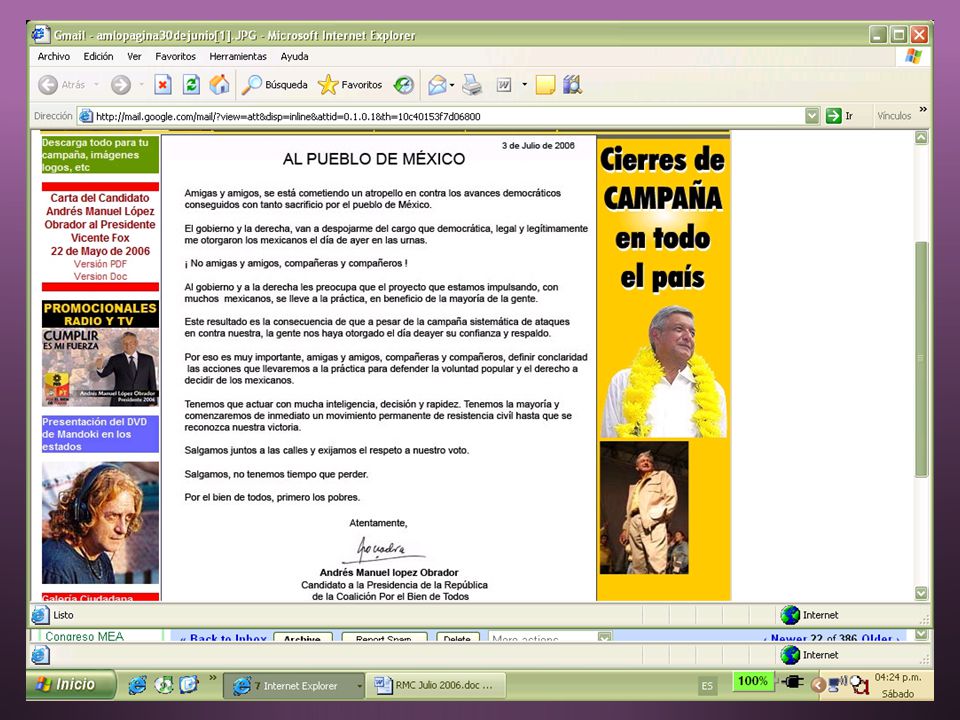The height and width of the screenshot is (720, 960).
Task: Click the Windows logo throbber in the menu bar
Action: [913, 56]
